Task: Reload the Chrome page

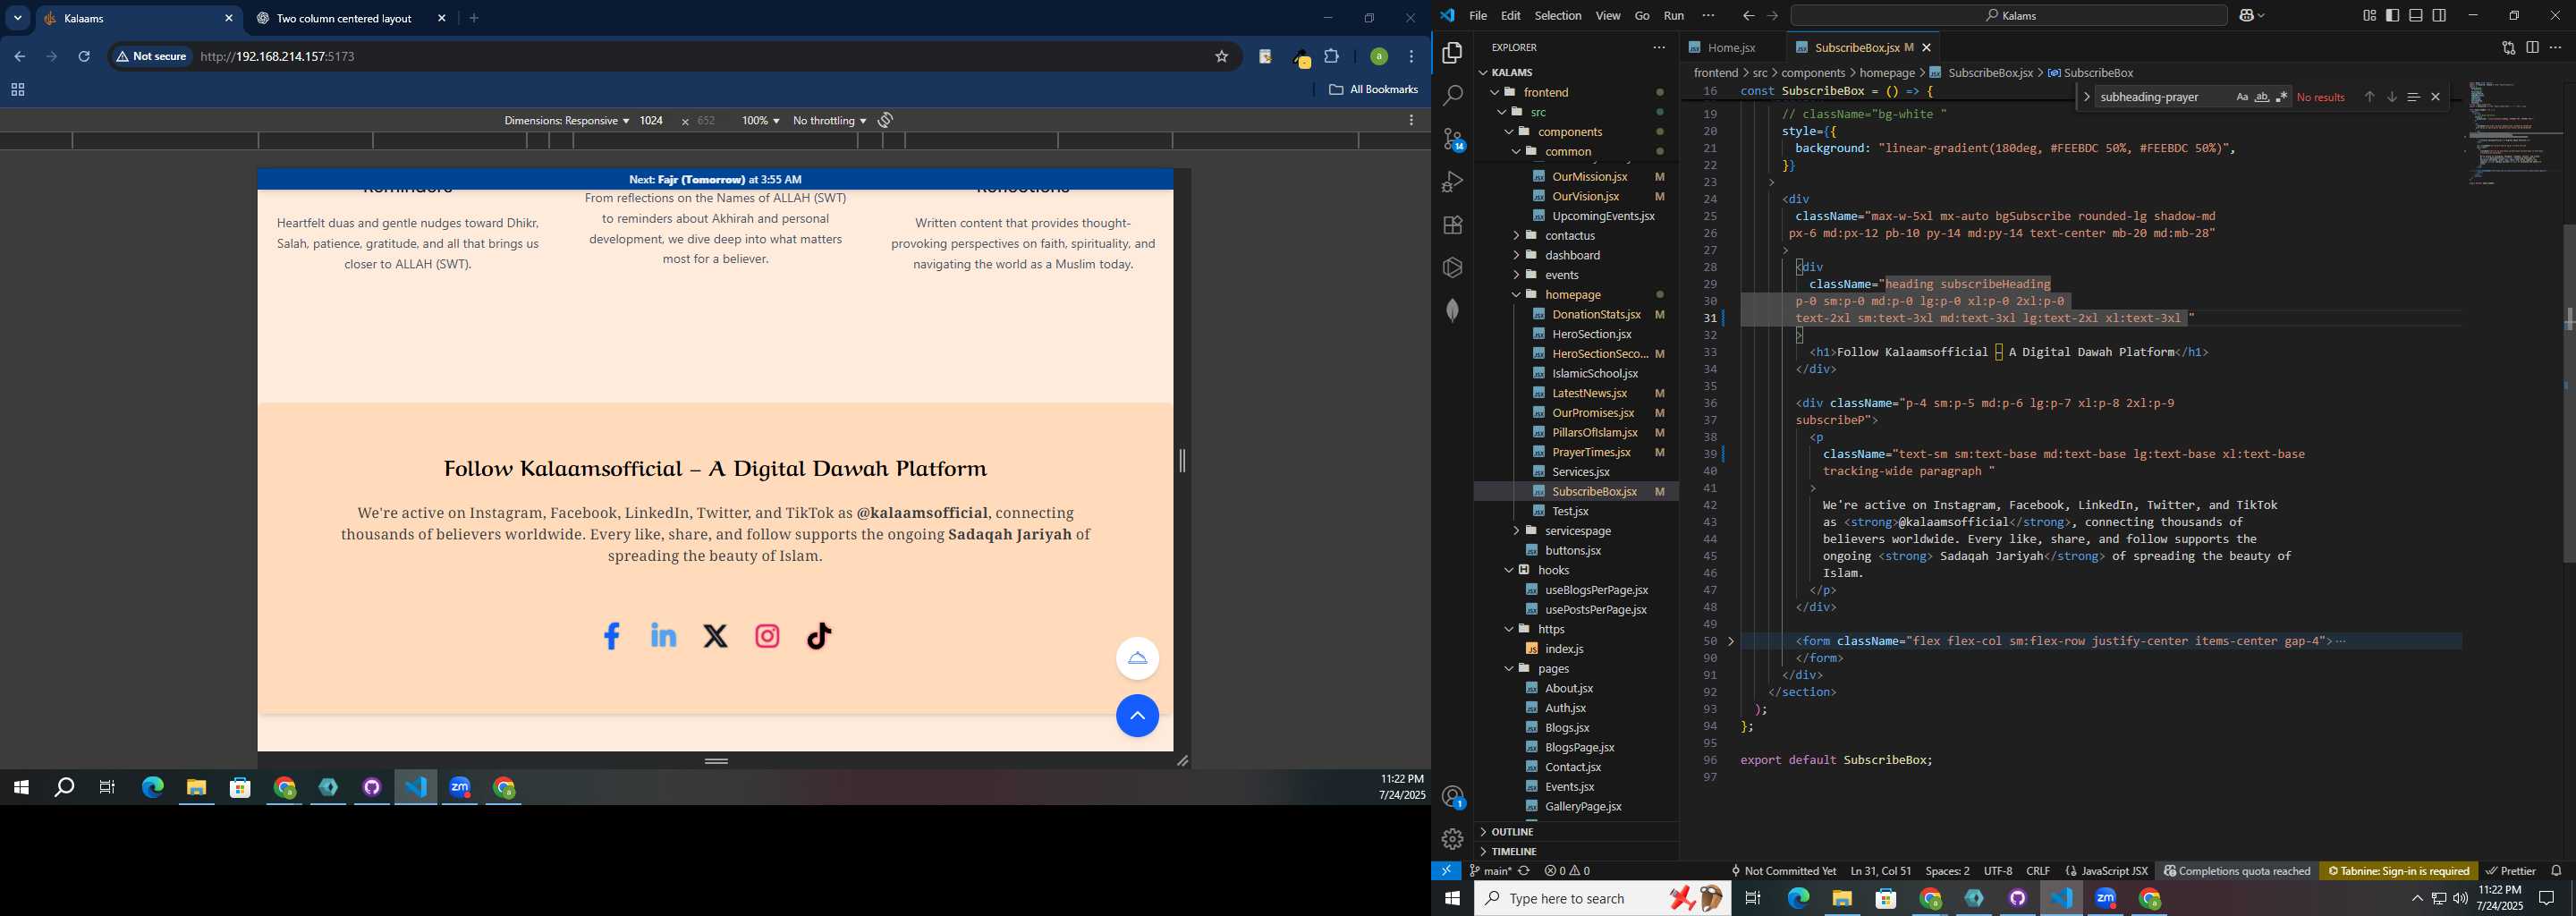Action: click(84, 57)
